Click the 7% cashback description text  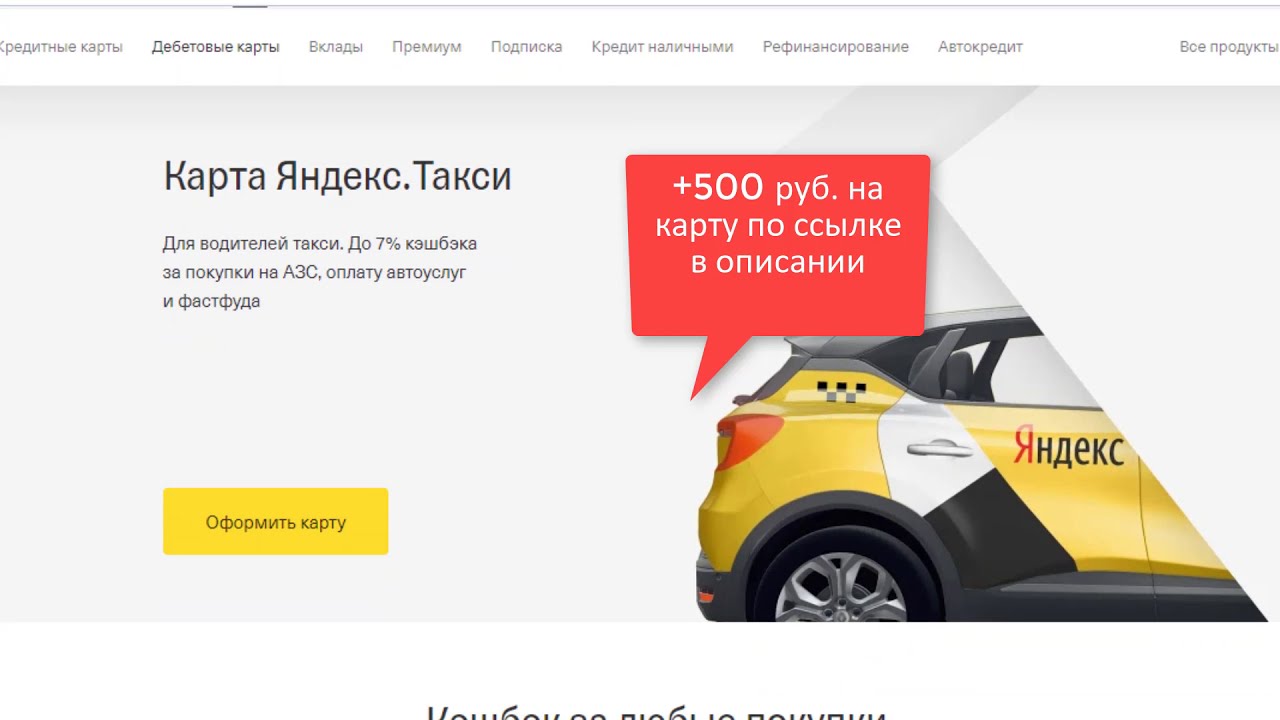(320, 272)
